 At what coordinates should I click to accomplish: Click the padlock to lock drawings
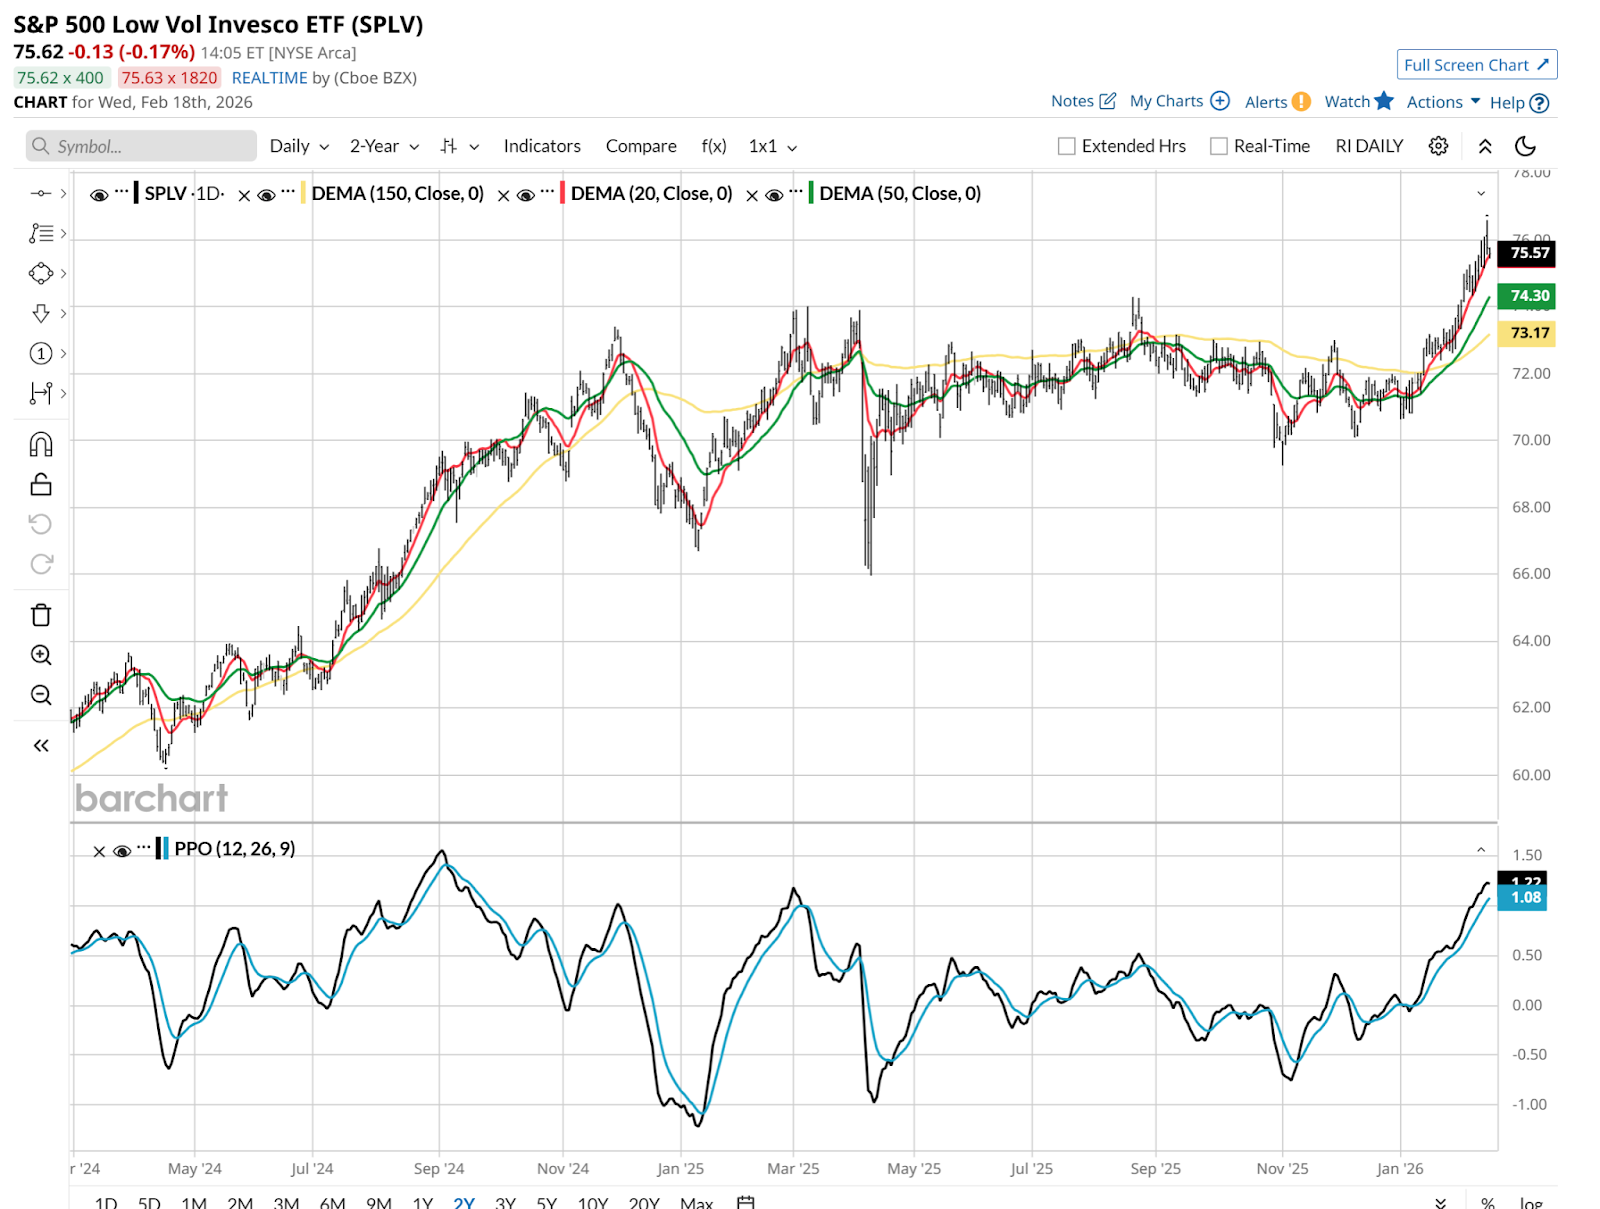click(41, 484)
